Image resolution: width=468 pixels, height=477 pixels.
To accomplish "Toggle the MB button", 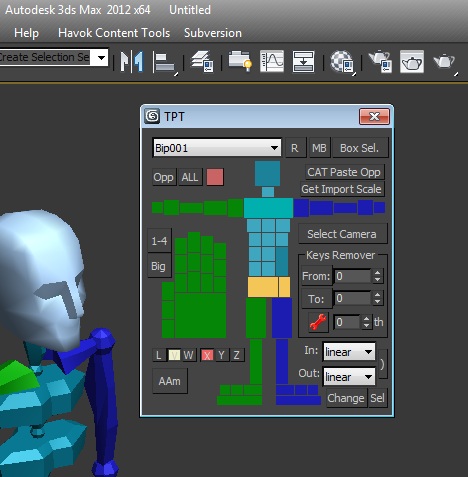I will 319,148.
